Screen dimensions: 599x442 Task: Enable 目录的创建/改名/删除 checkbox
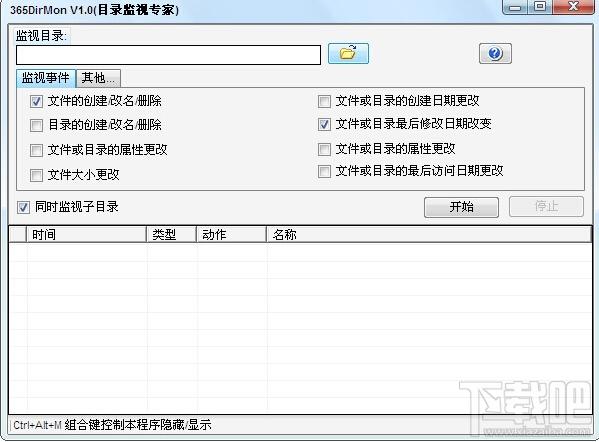(x=36, y=125)
